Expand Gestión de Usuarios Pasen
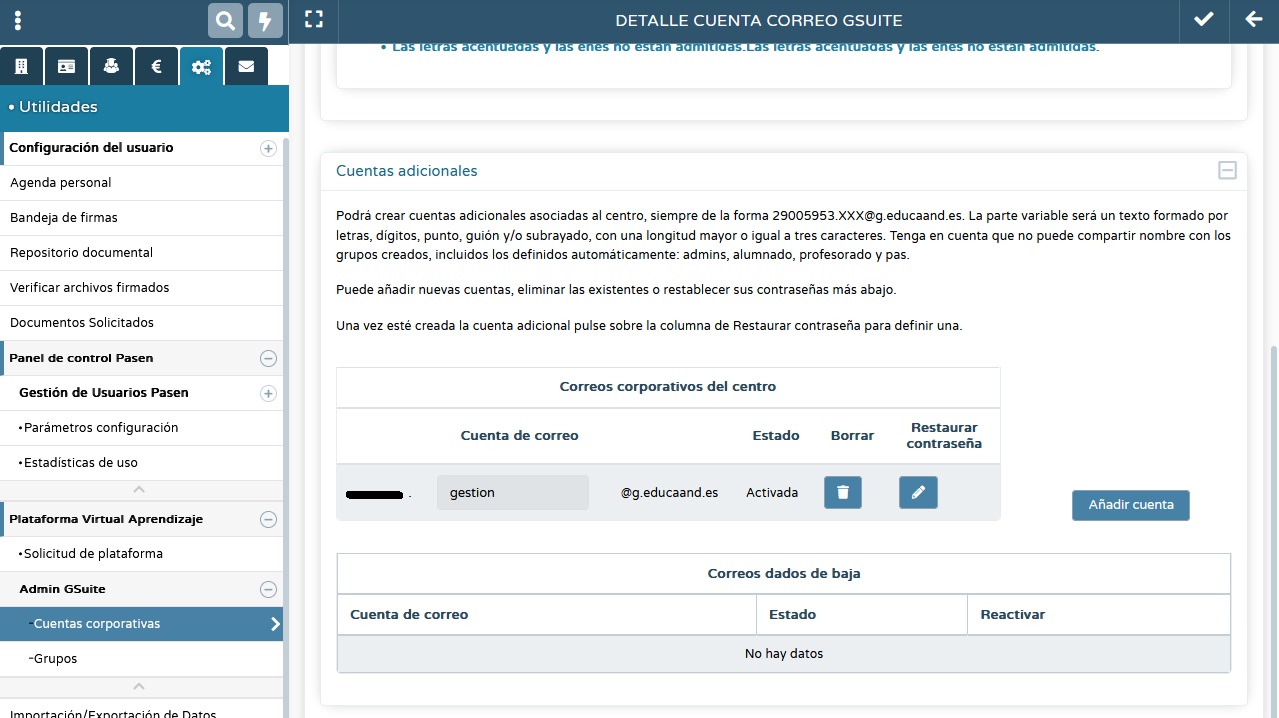The image size is (1279, 718). [x=268, y=393]
